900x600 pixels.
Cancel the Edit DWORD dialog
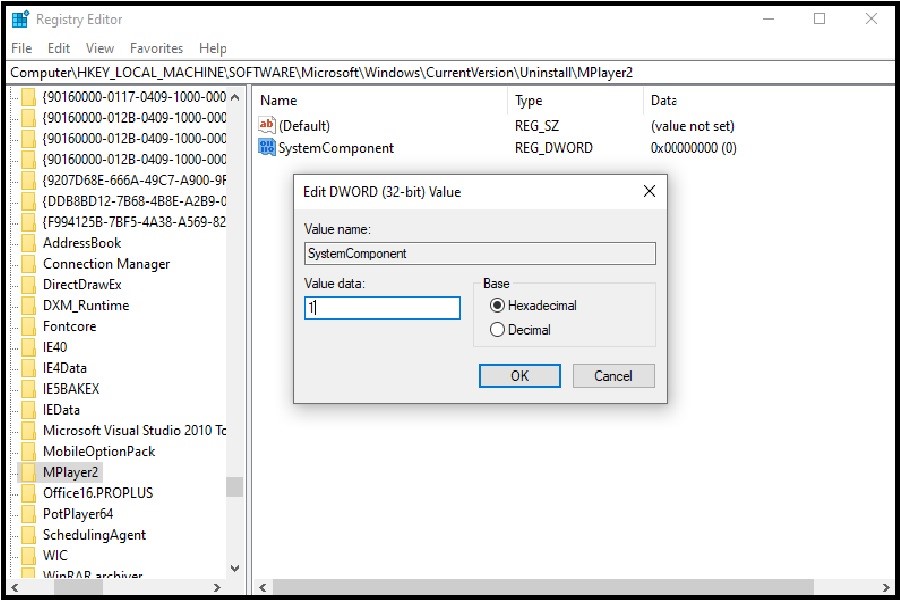click(613, 376)
